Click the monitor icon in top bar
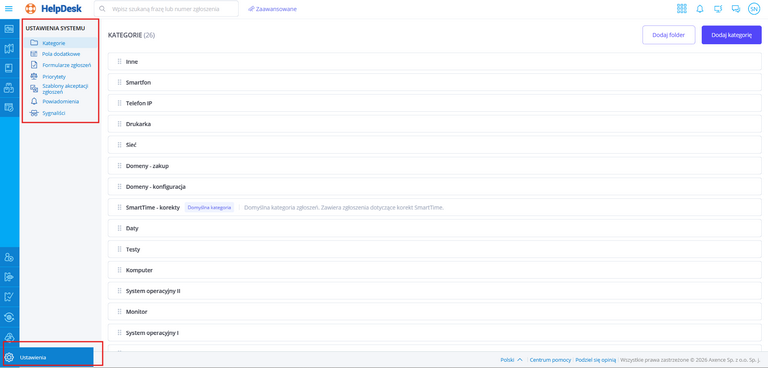The width and height of the screenshot is (768, 368). pyautogui.click(x=718, y=9)
